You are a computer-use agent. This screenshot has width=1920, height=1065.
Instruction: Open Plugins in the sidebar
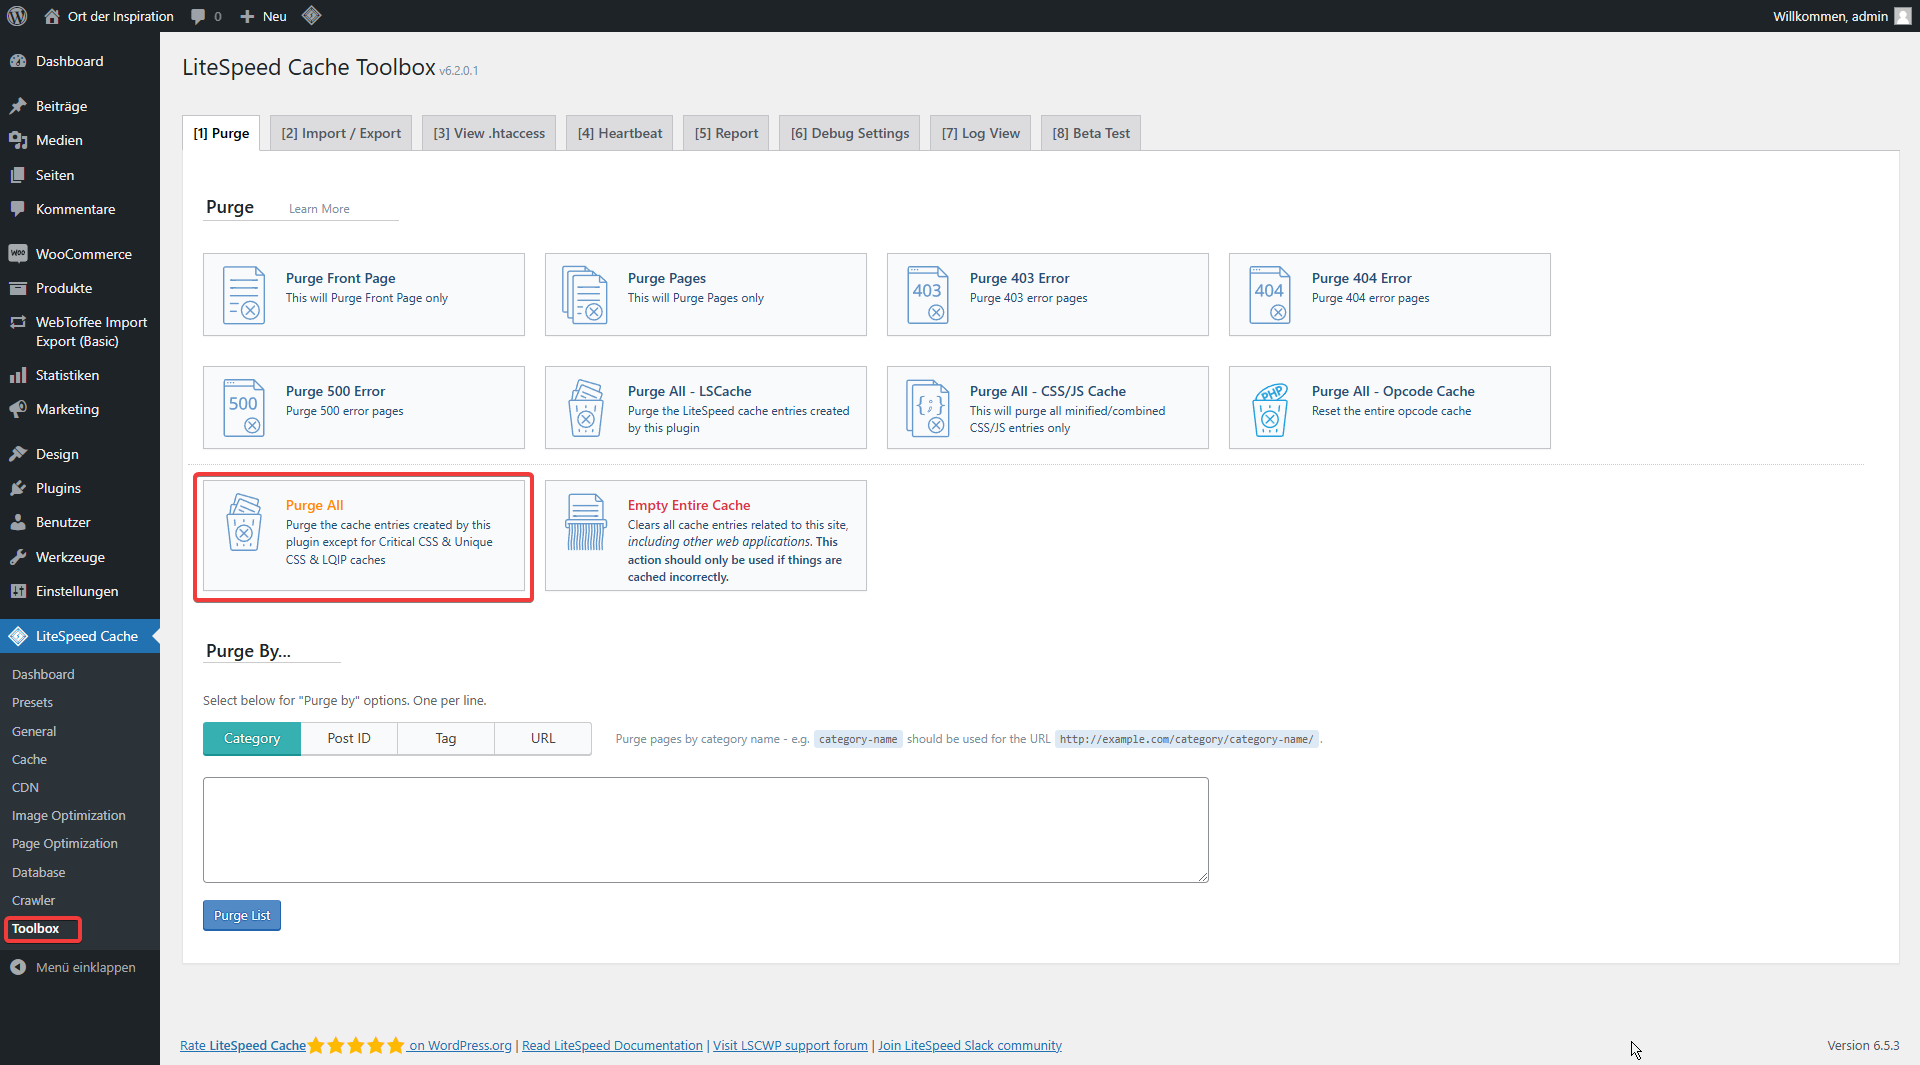coord(80,488)
